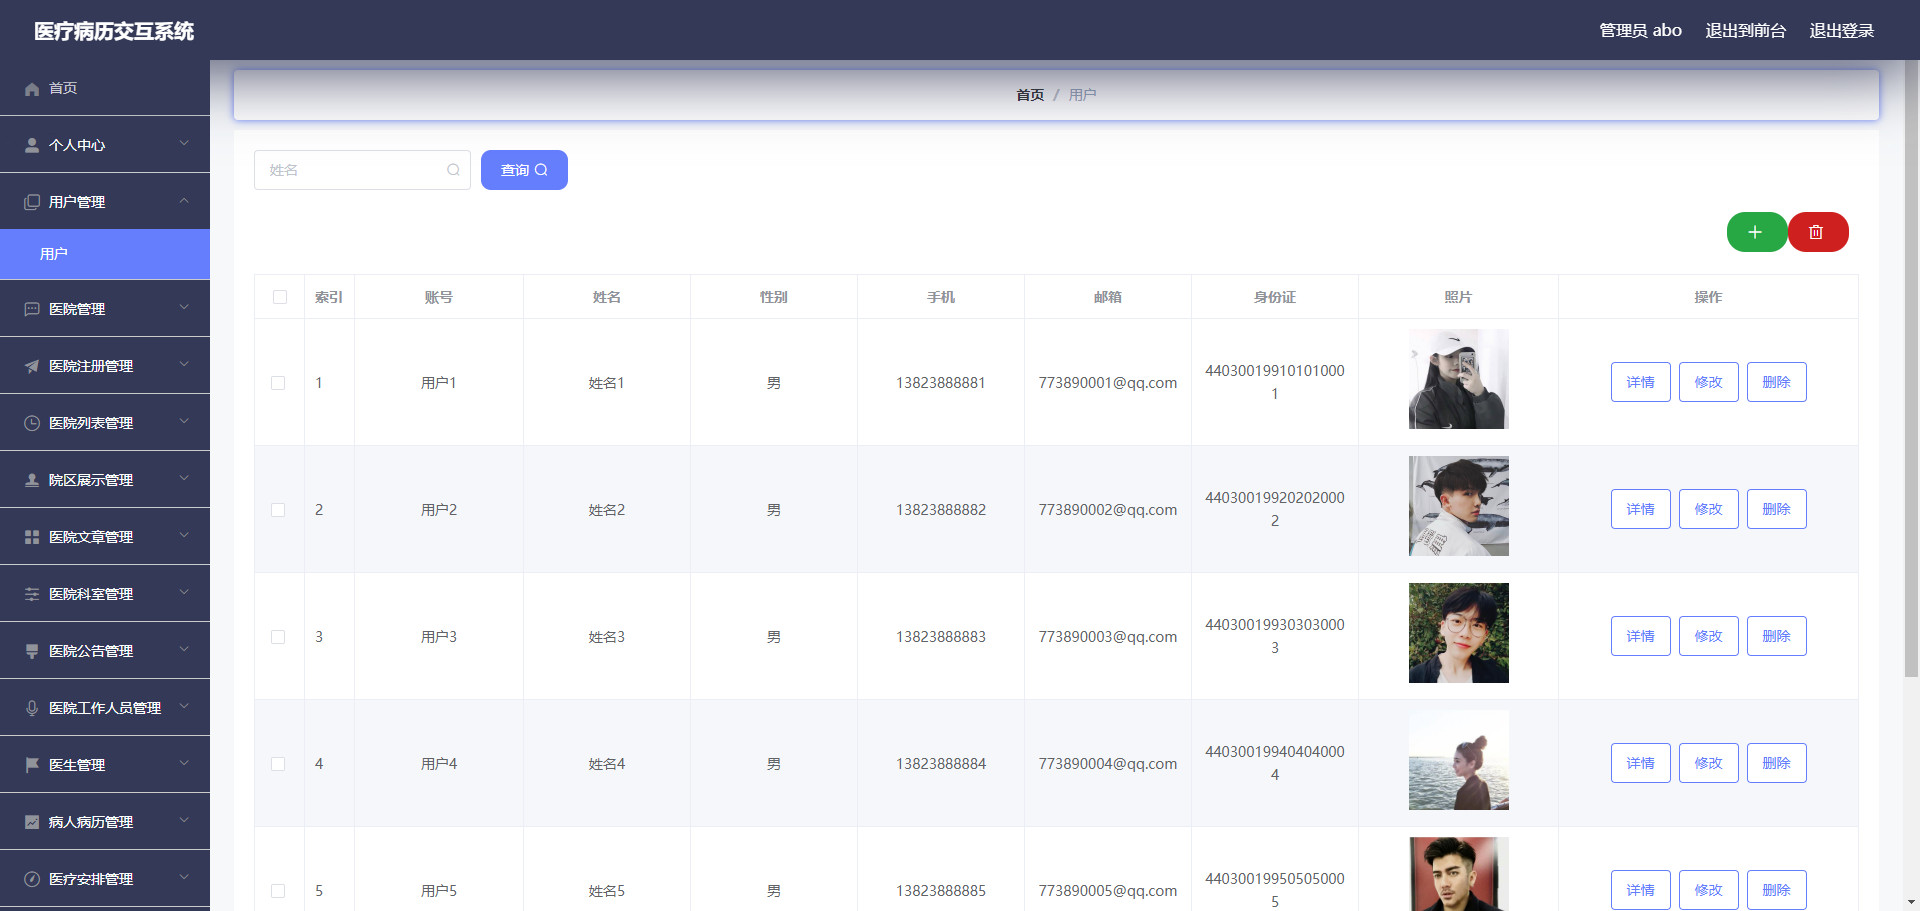Screen dimensions: 1920x911
Task: Click 修改 button for 用户2
Action: pos(1708,509)
